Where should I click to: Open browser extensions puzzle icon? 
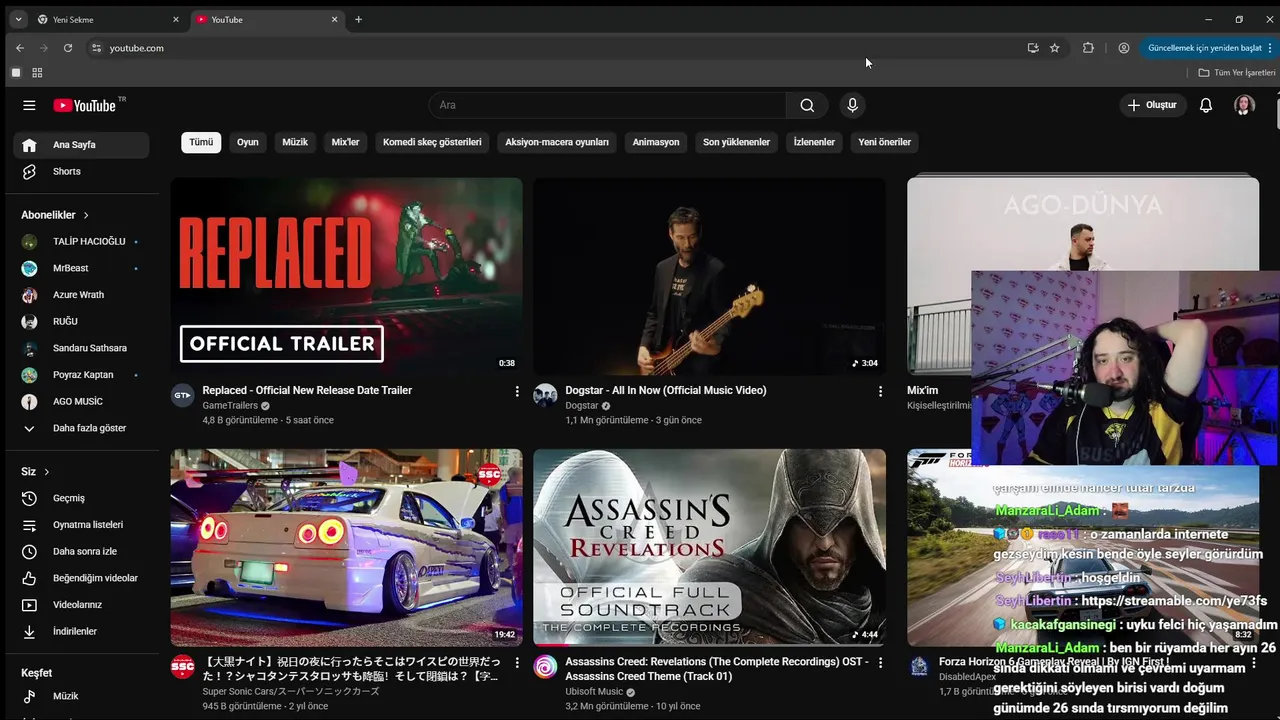(x=1088, y=48)
